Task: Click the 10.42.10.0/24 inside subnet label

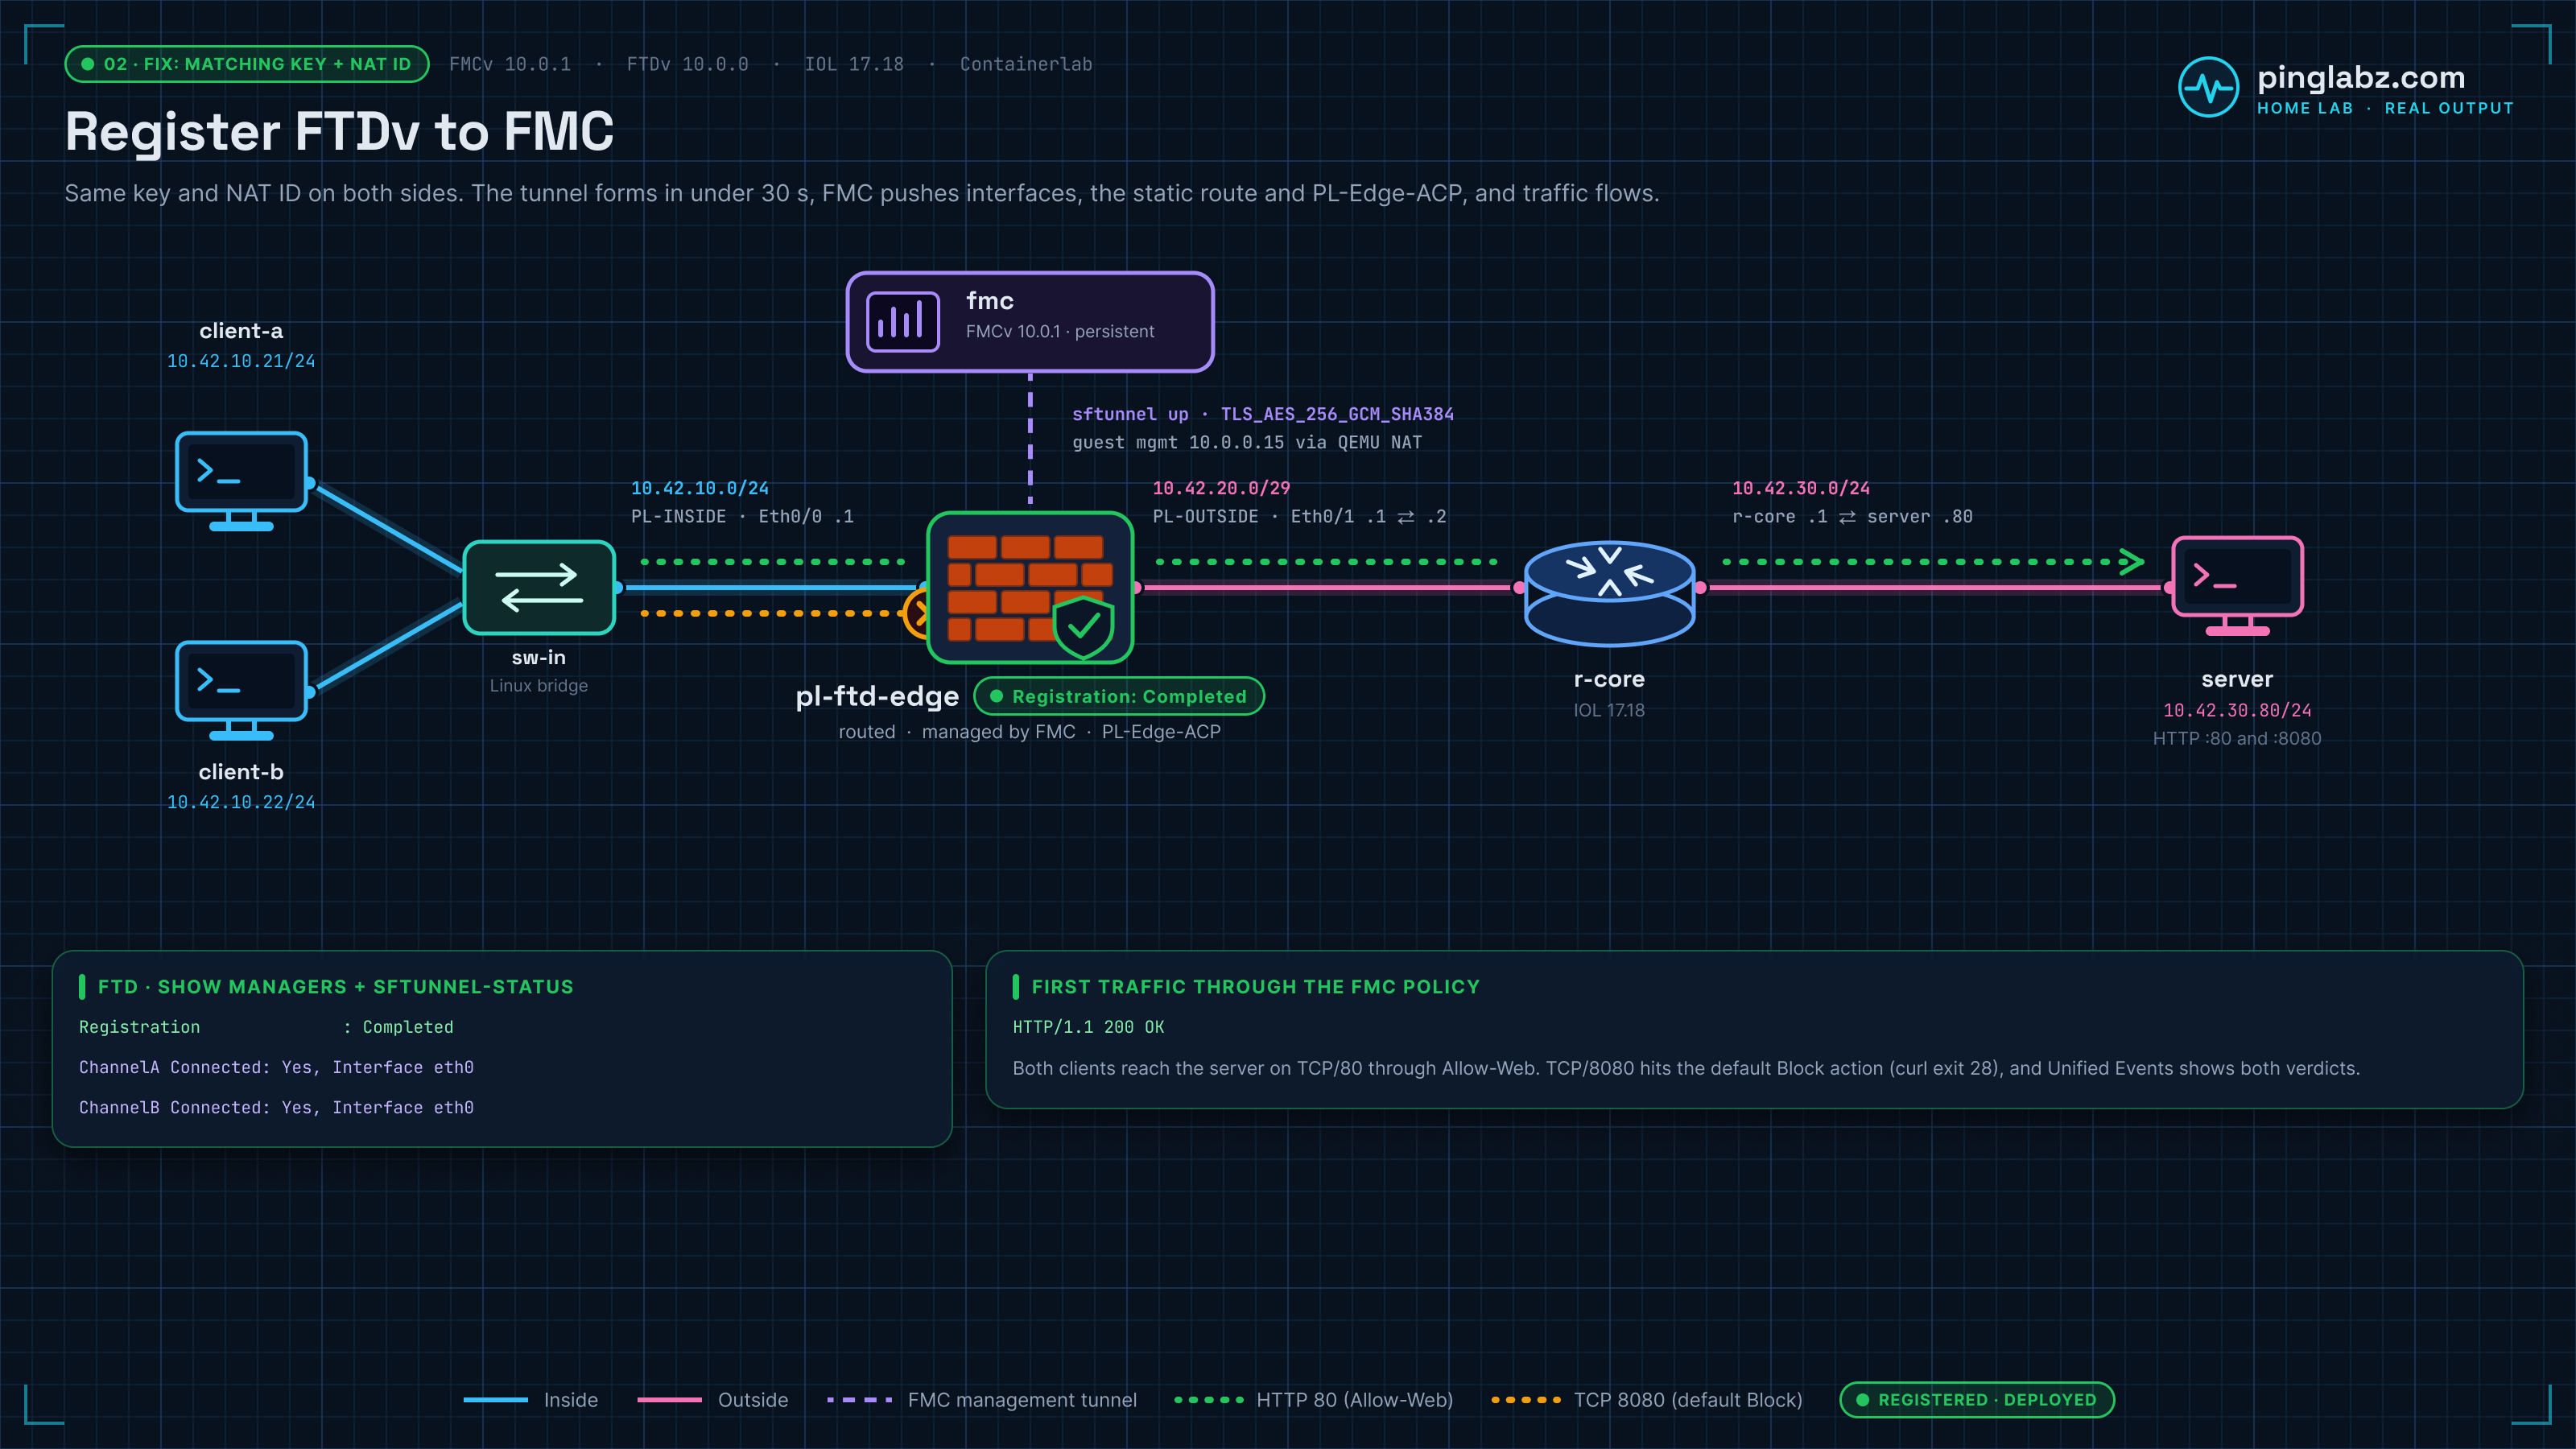Action: (x=700, y=488)
